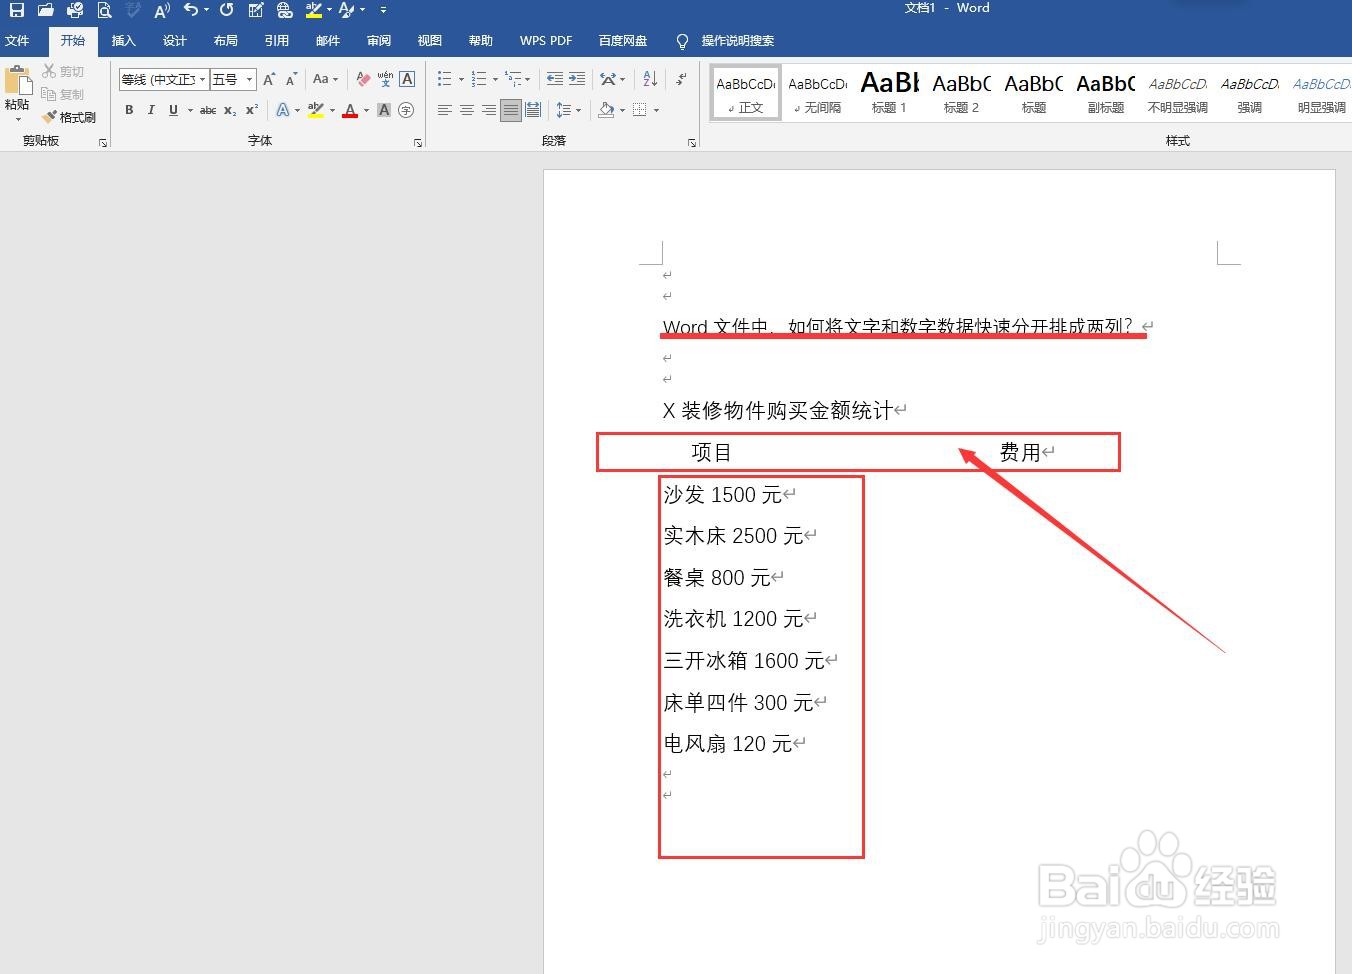Click the subscript icon
The image size is (1352, 974).
click(229, 110)
